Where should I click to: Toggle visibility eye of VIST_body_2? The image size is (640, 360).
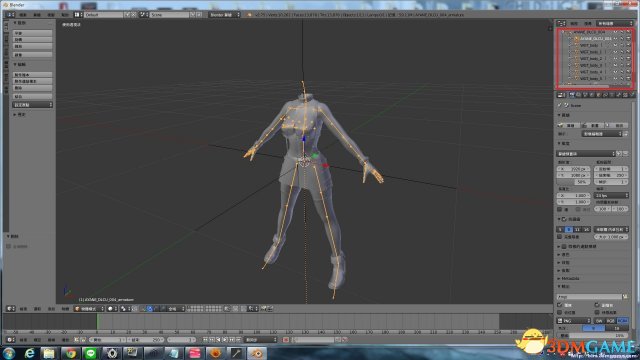[x=616, y=59]
